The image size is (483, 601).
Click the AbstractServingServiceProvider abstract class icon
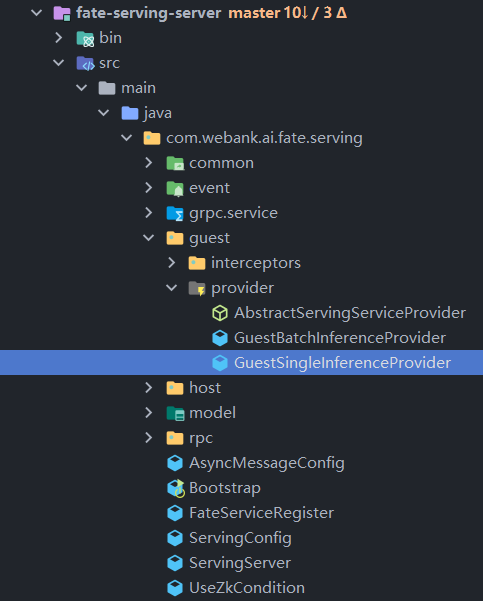tap(220, 313)
